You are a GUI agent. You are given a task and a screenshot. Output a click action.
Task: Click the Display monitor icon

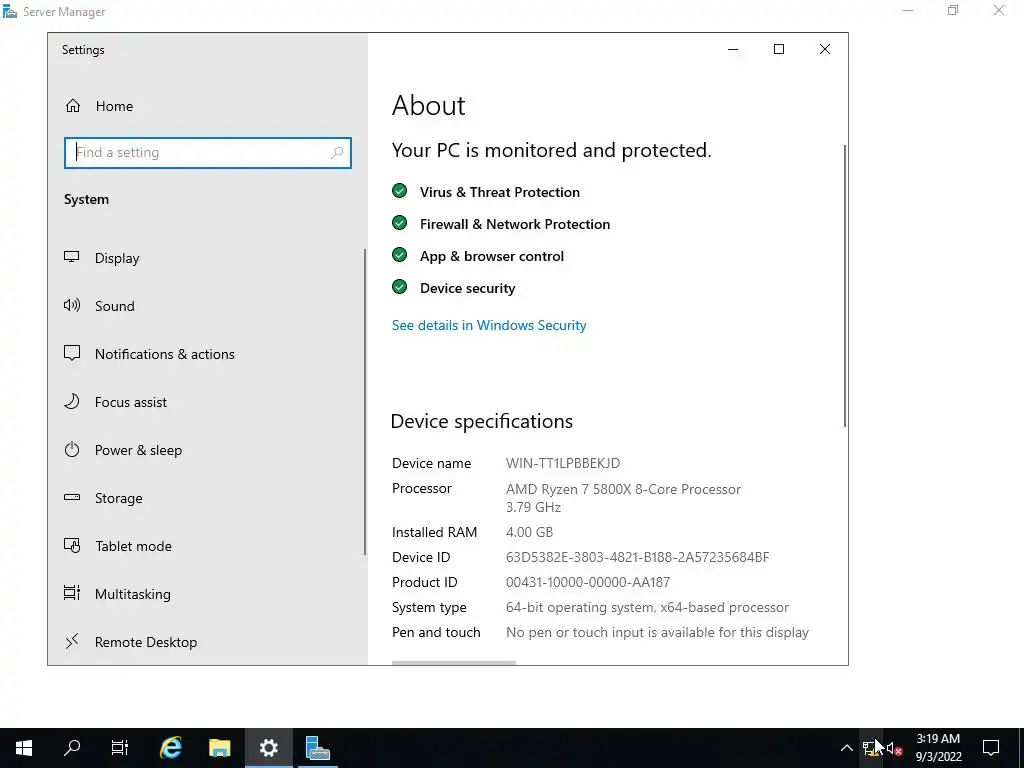tap(72, 257)
